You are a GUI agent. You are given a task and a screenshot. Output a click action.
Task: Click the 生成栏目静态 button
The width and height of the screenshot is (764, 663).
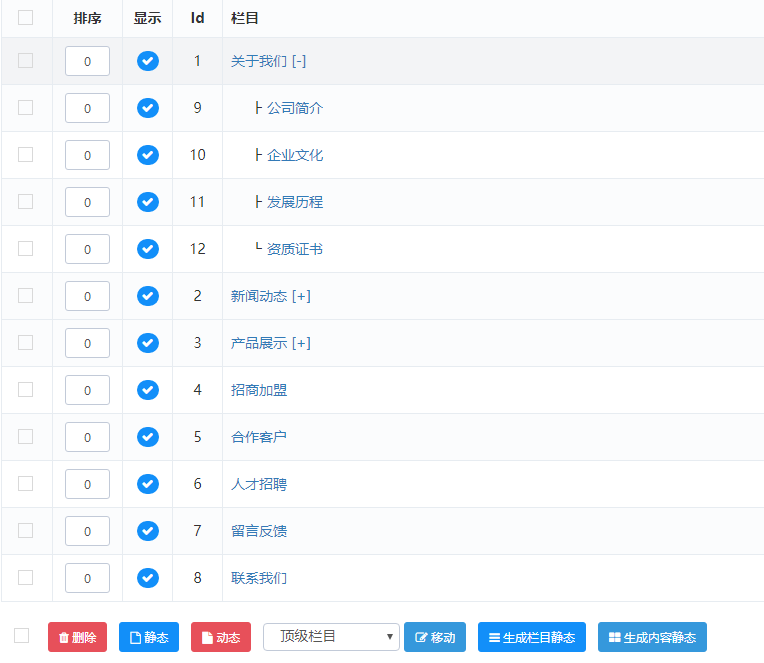532,637
